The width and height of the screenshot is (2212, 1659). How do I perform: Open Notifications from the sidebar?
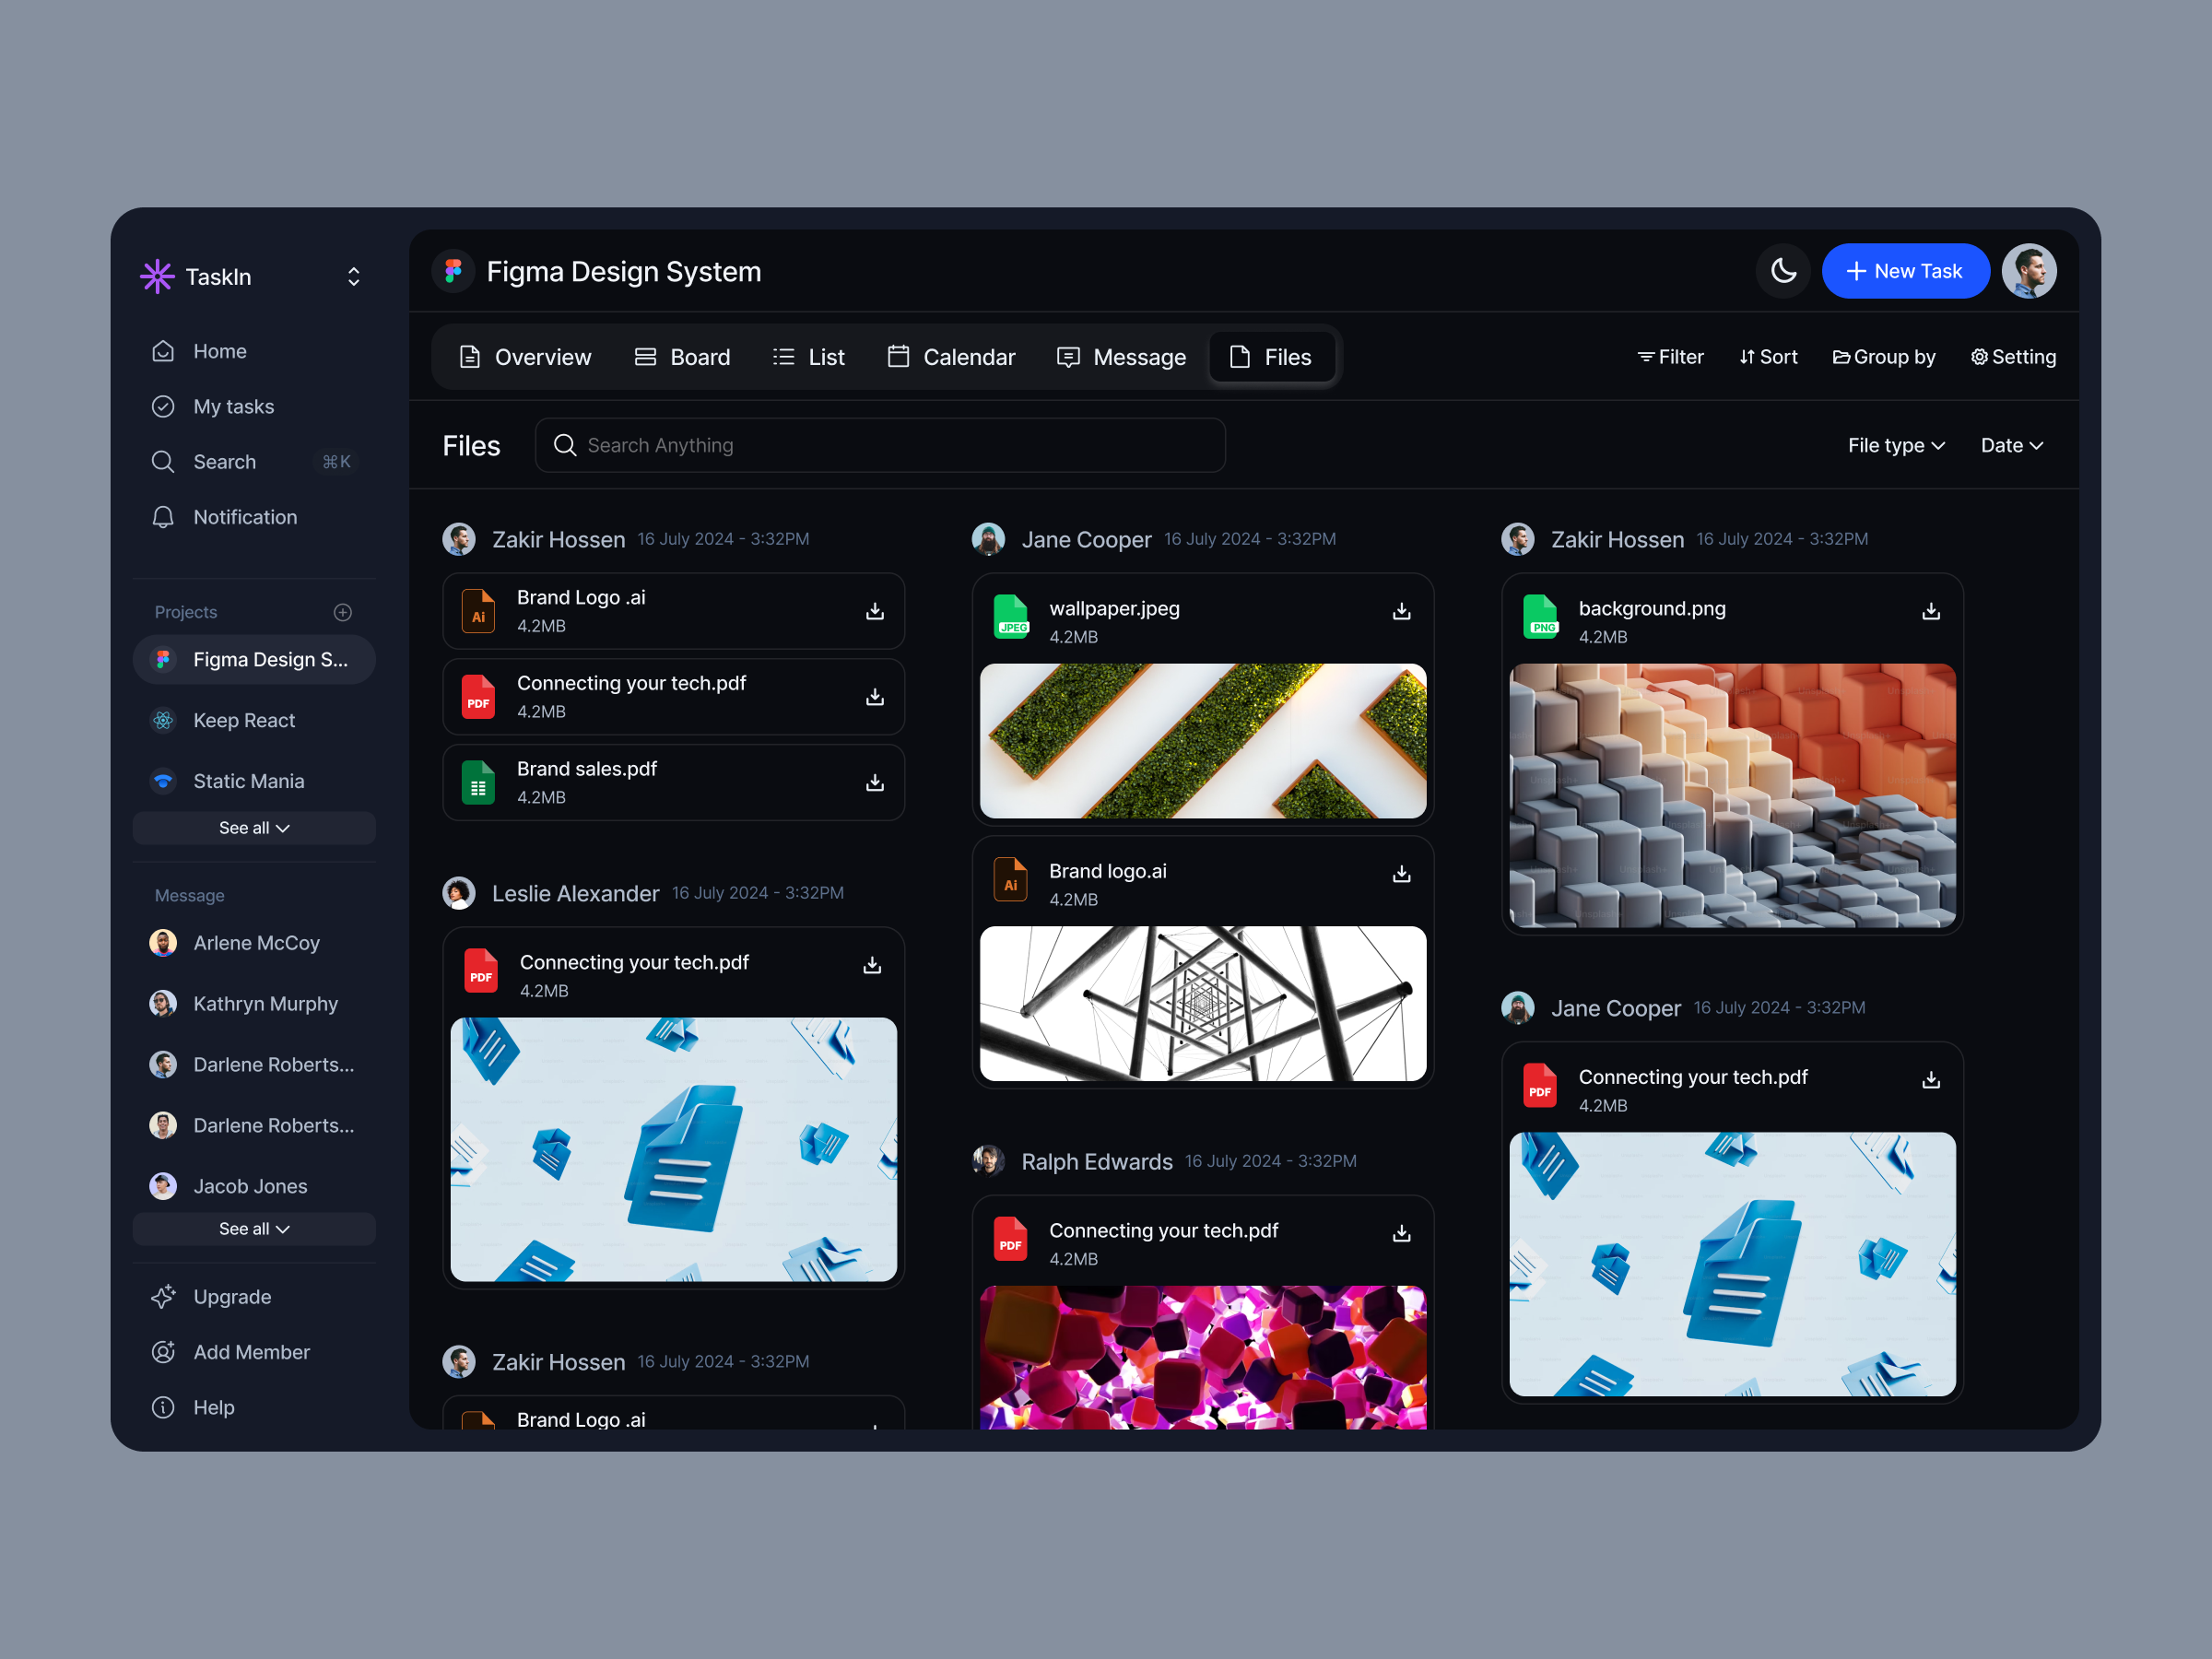click(x=245, y=516)
